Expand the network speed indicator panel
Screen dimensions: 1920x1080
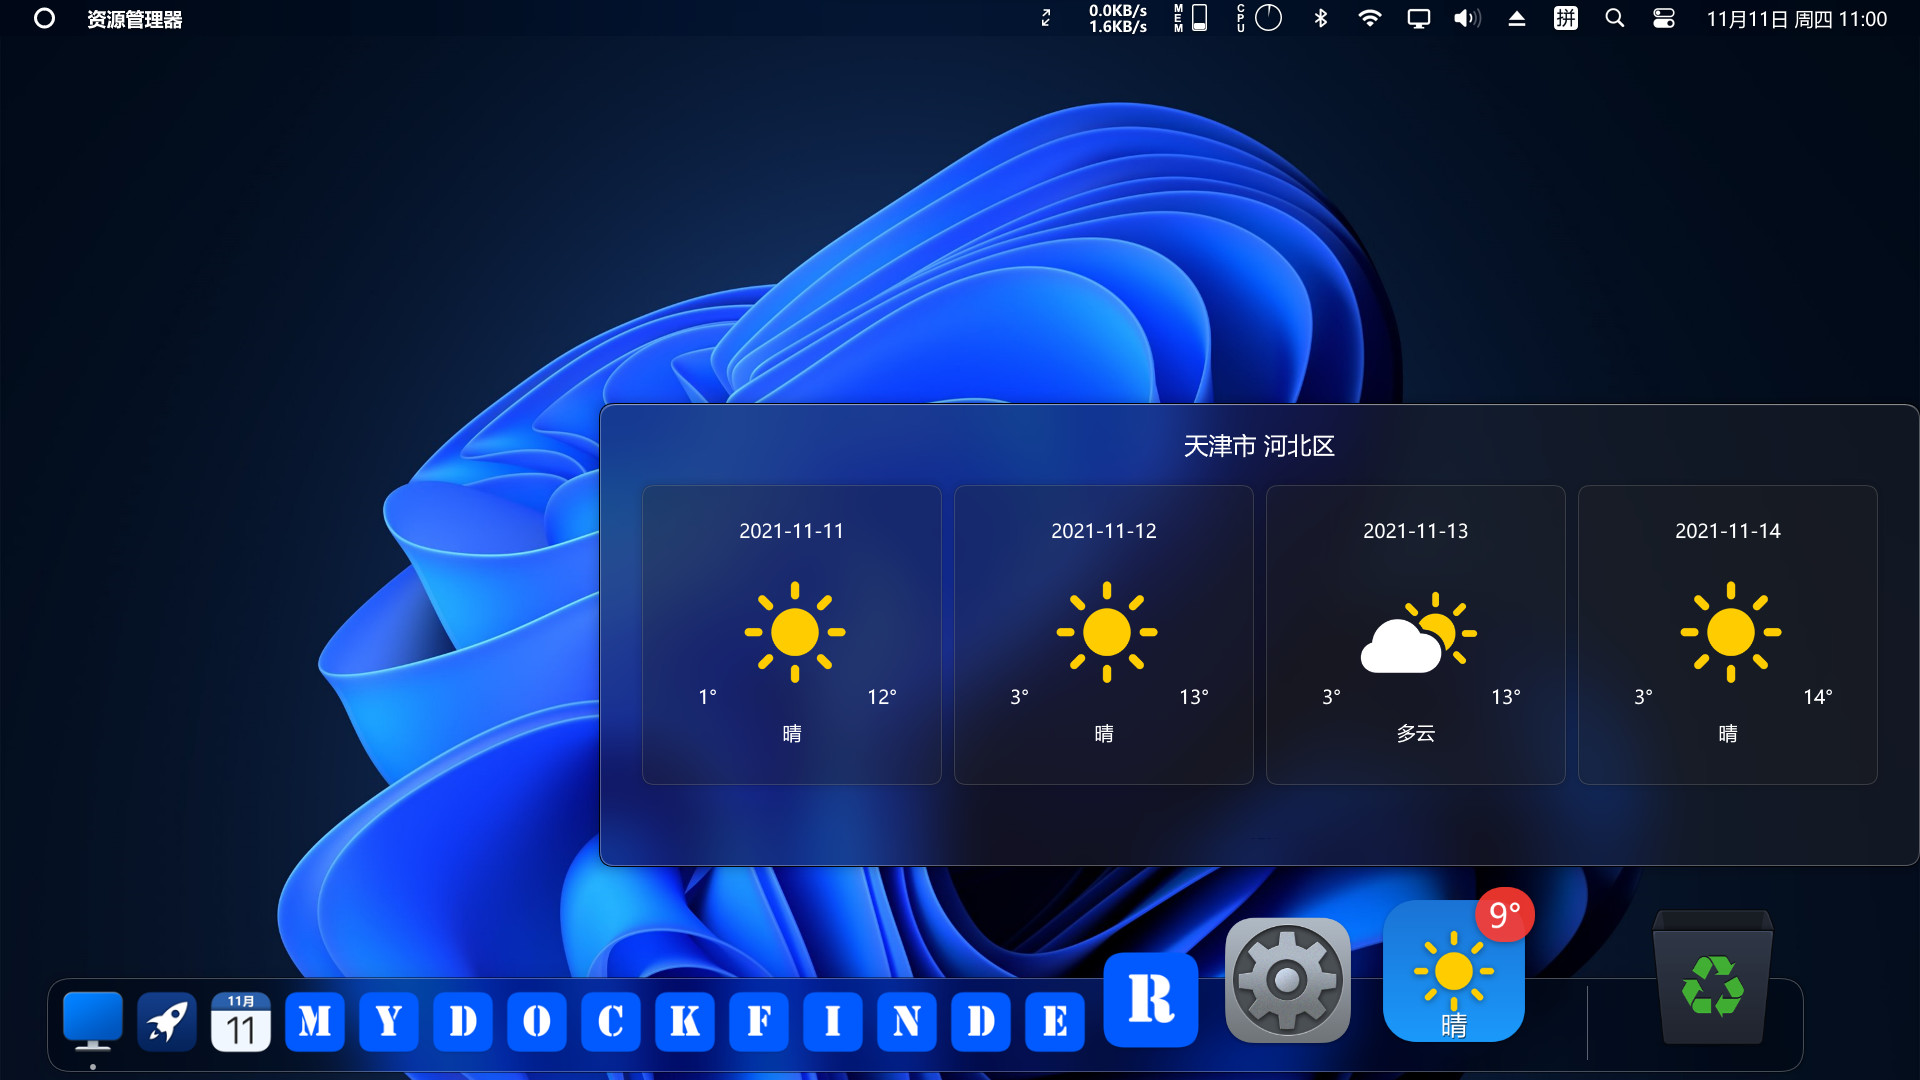[1117, 18]
